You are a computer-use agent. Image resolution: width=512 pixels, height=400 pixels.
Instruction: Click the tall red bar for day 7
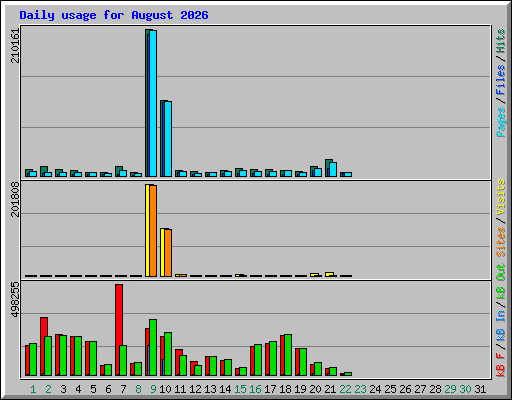(118, 330)
